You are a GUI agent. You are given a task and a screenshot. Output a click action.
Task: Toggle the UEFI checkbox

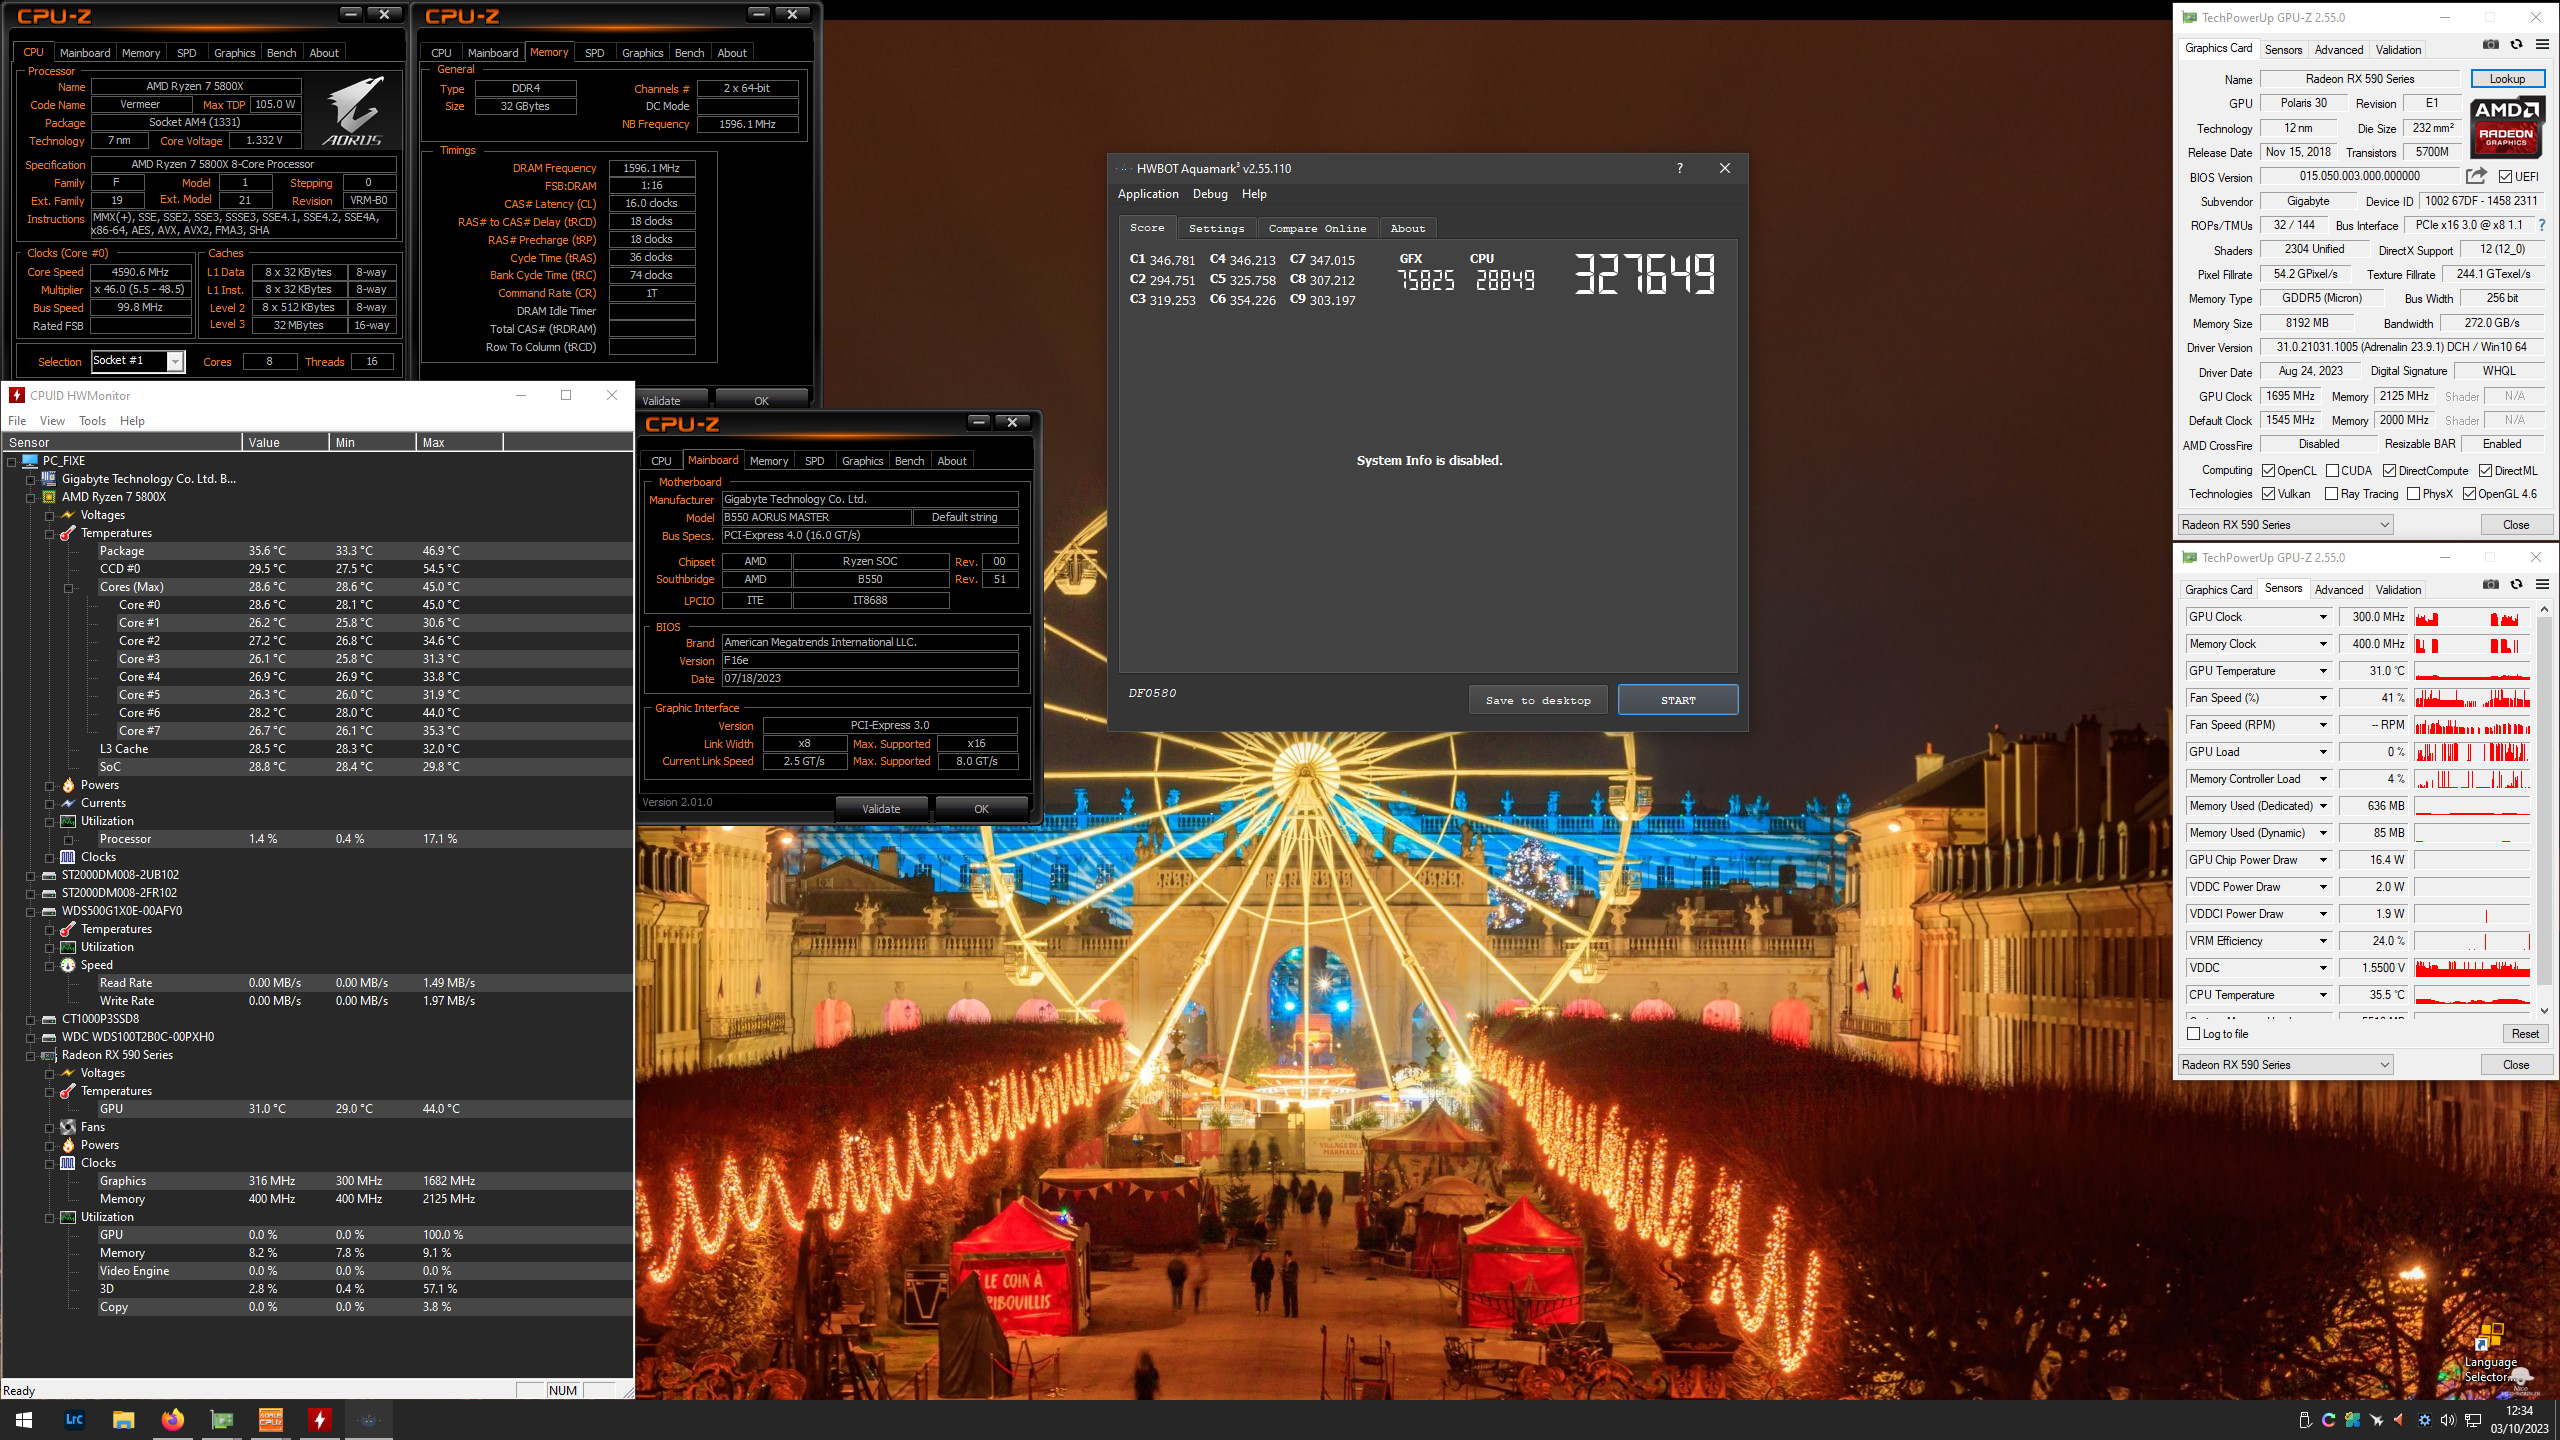(2505, 177)
